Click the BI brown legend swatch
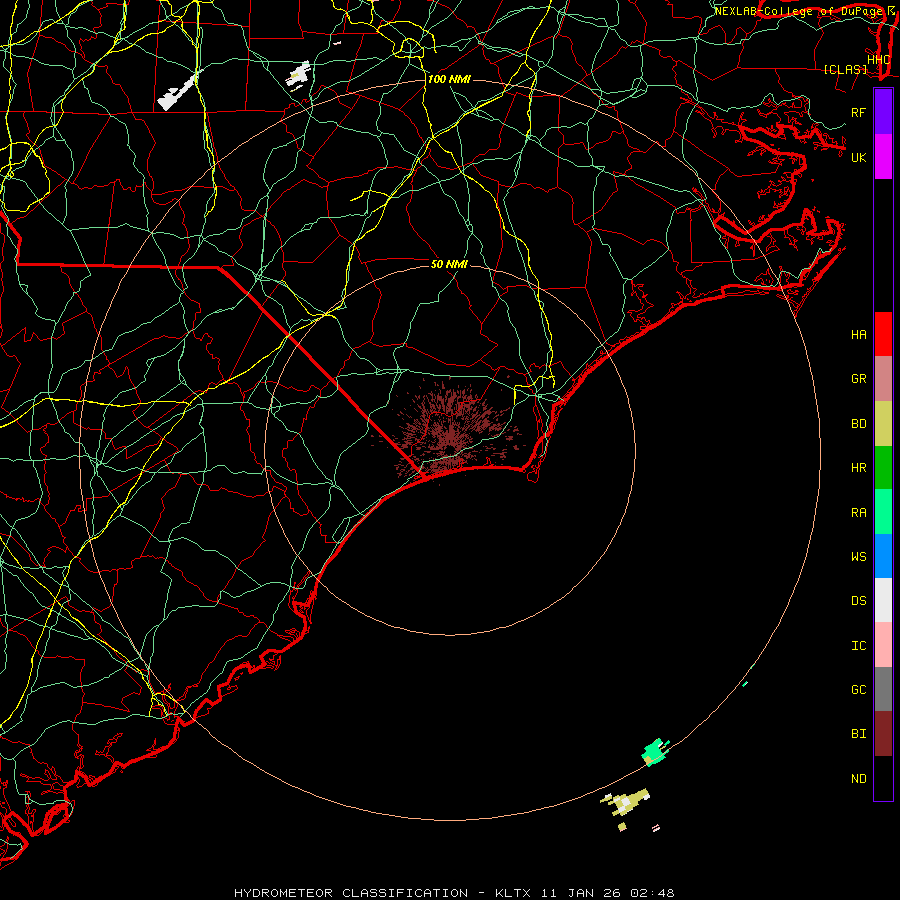Screen dimensions: 900x900 [x=883, y=734]
